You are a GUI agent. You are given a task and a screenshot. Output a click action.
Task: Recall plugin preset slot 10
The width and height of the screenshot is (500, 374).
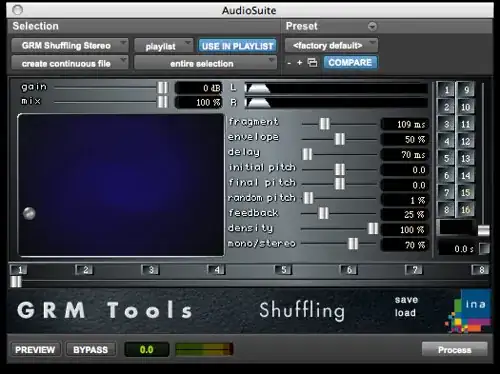pyautogui.click(x=465, y=107)
